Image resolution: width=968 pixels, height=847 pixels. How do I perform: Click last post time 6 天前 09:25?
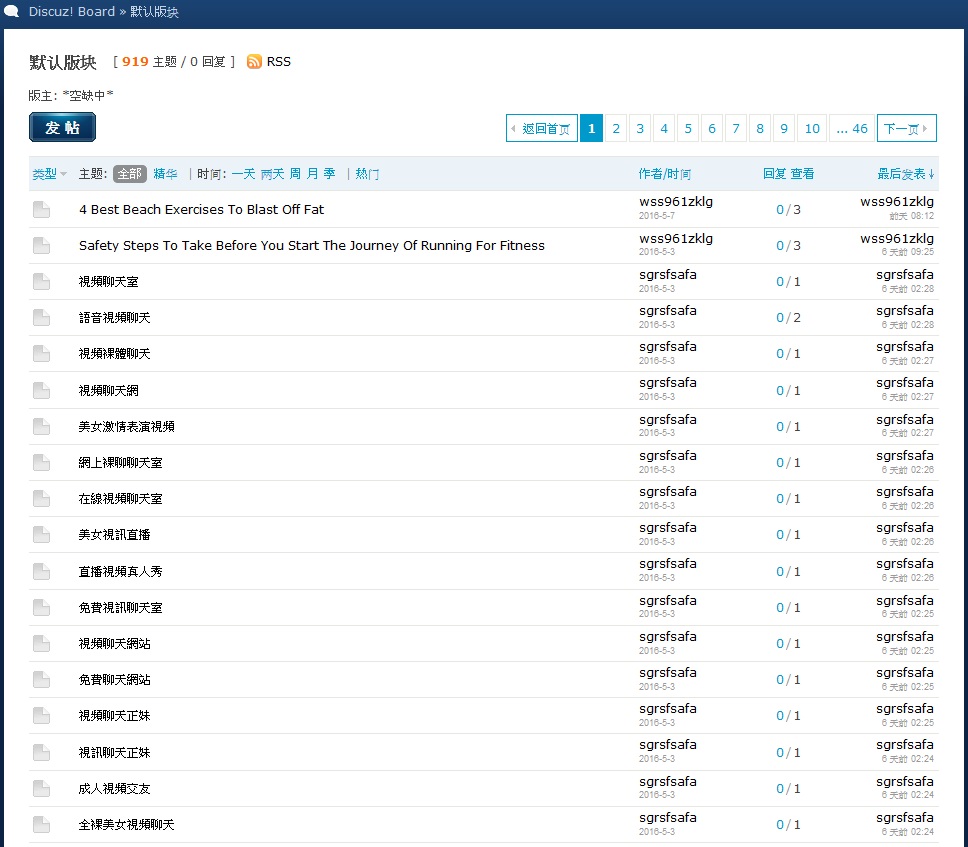tap(908, 252)
